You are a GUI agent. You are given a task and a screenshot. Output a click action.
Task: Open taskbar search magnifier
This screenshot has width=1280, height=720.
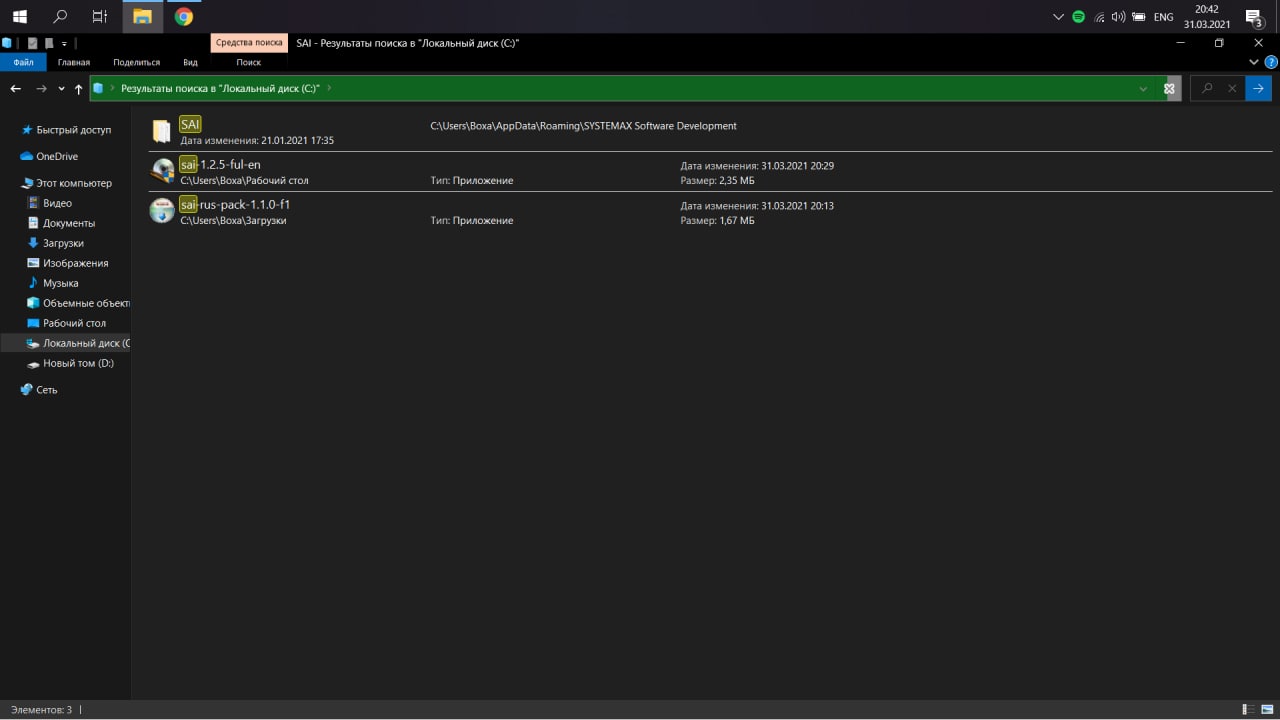pos(60,16)
